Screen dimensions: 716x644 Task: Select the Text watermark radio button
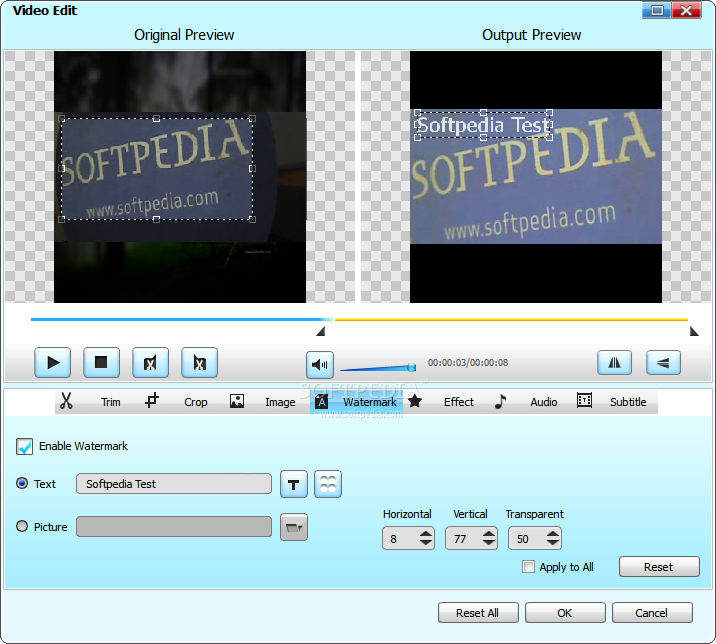22,483
